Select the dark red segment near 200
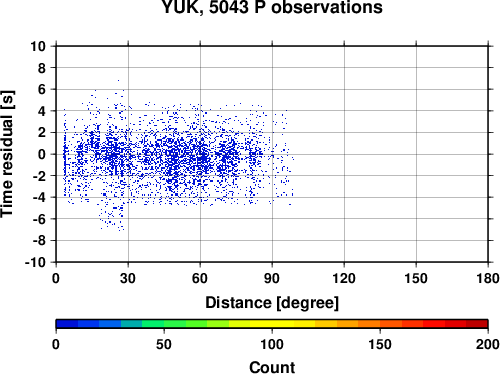 point(477,324)
